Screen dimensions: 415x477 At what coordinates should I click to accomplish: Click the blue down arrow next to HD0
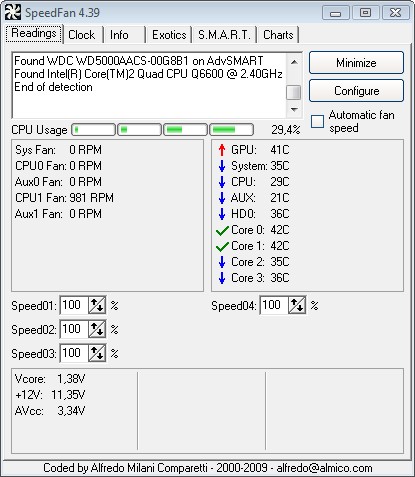[222, 214]
